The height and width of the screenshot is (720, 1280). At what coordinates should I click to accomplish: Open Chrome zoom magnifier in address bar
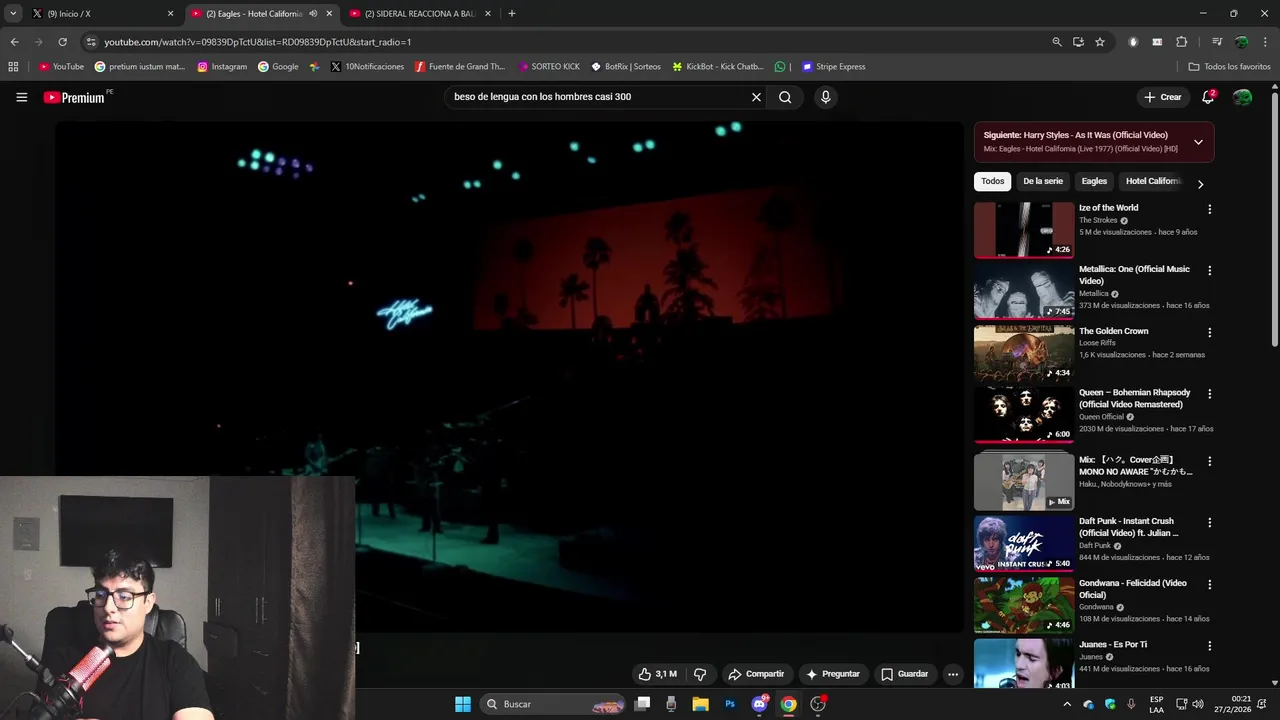1057,42
